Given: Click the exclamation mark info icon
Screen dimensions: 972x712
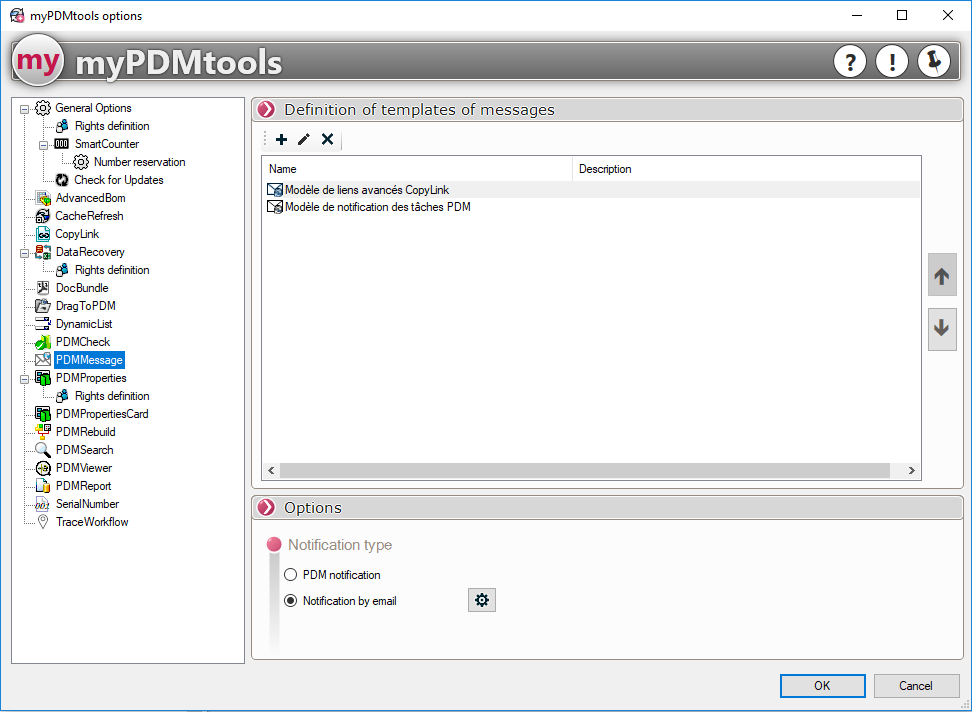Looking at the screenshot, I should 891,62.
